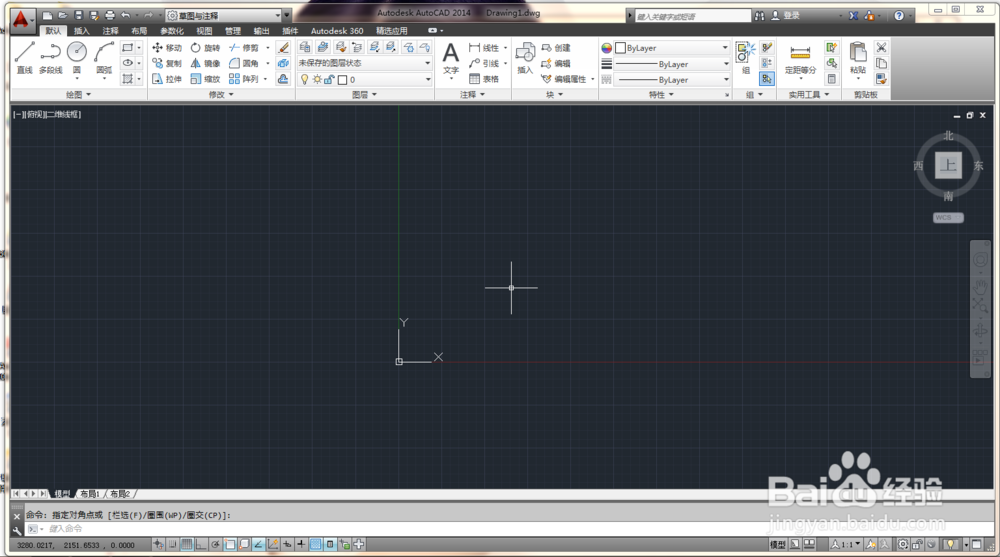Click the Leader (引线) tool
This screenshot has height=557, width=1000.
point(483,63)
